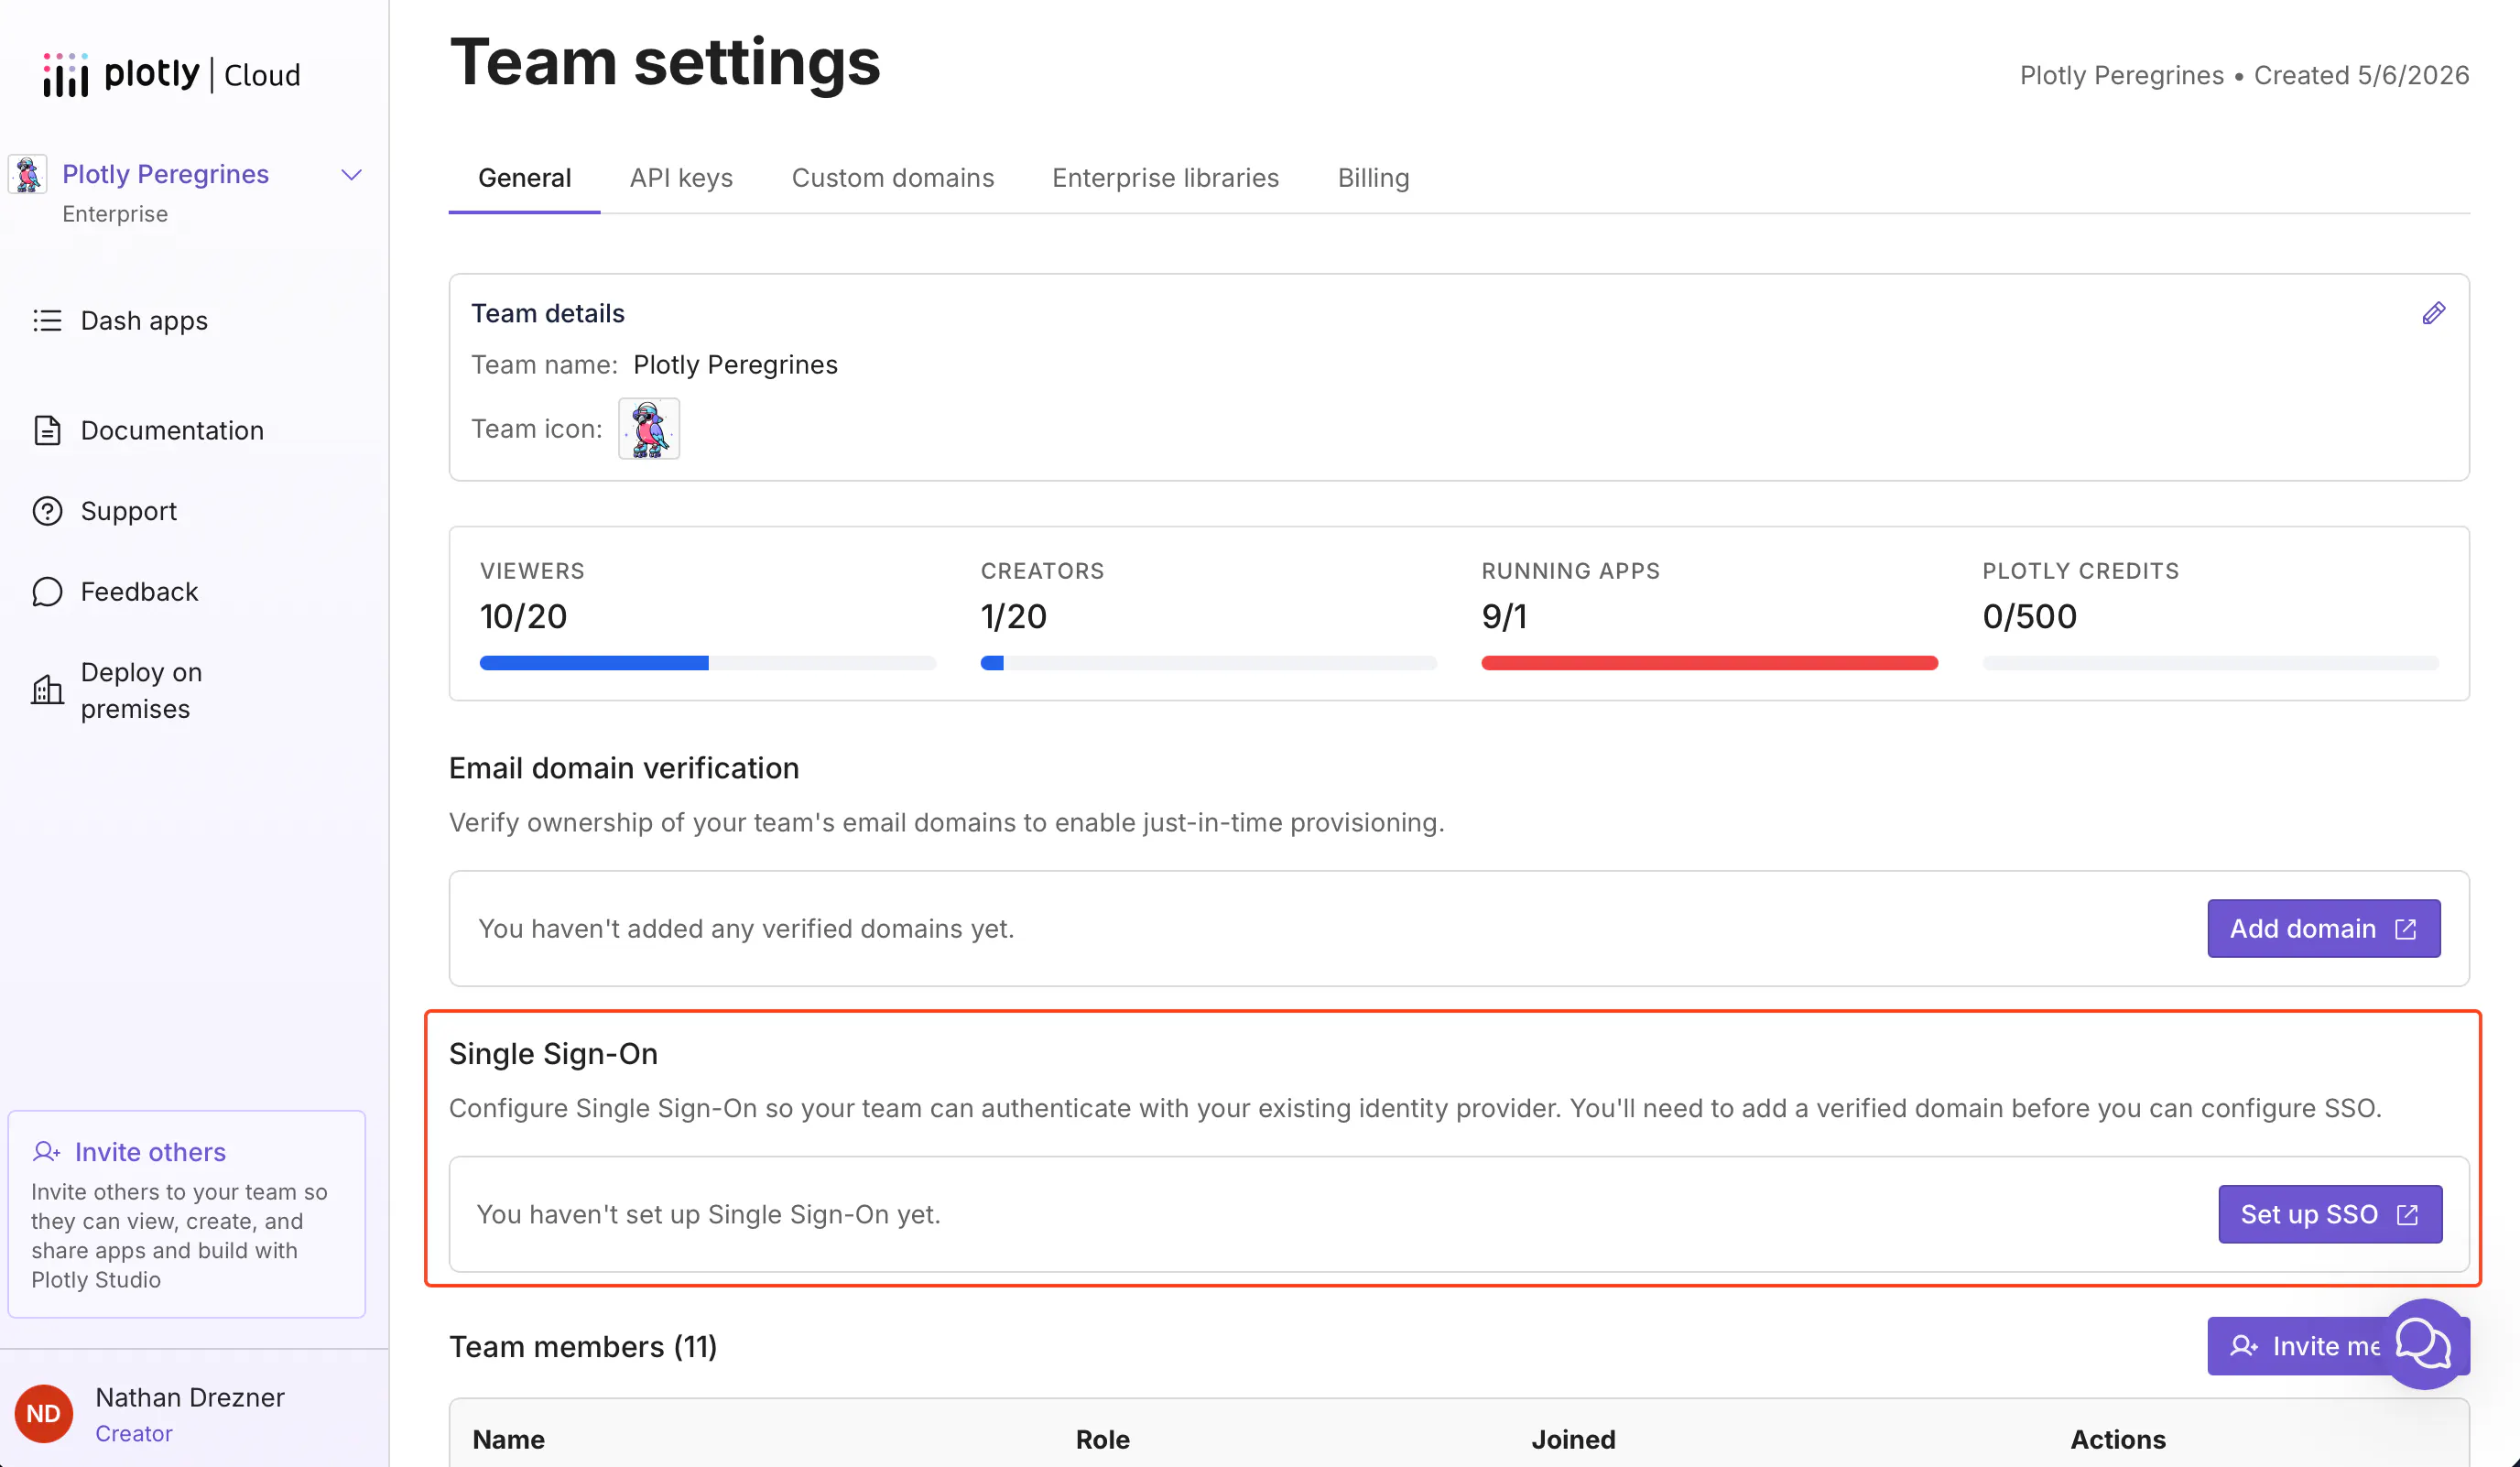Open the Custom domains tab
The image size is (2520, 1467).
click(x=892, y=177)
